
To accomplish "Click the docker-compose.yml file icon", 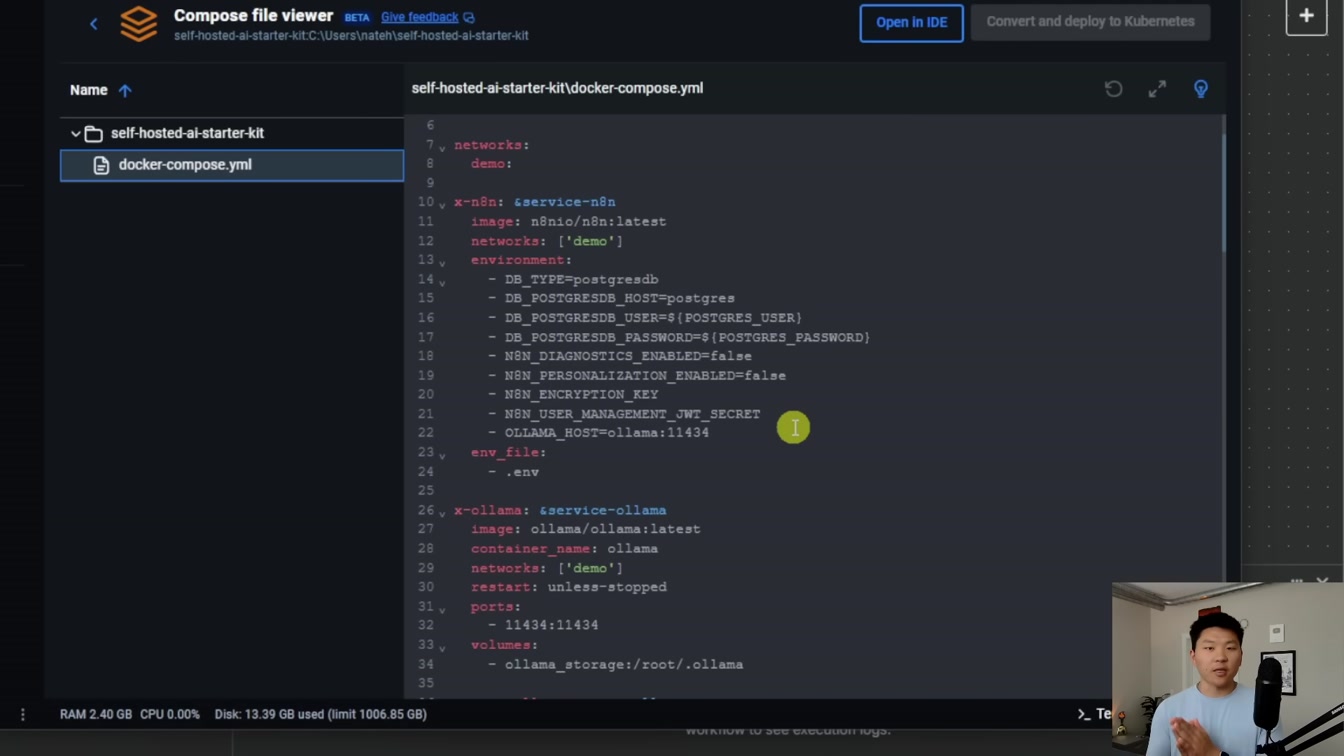I will (x=101, y=165).
